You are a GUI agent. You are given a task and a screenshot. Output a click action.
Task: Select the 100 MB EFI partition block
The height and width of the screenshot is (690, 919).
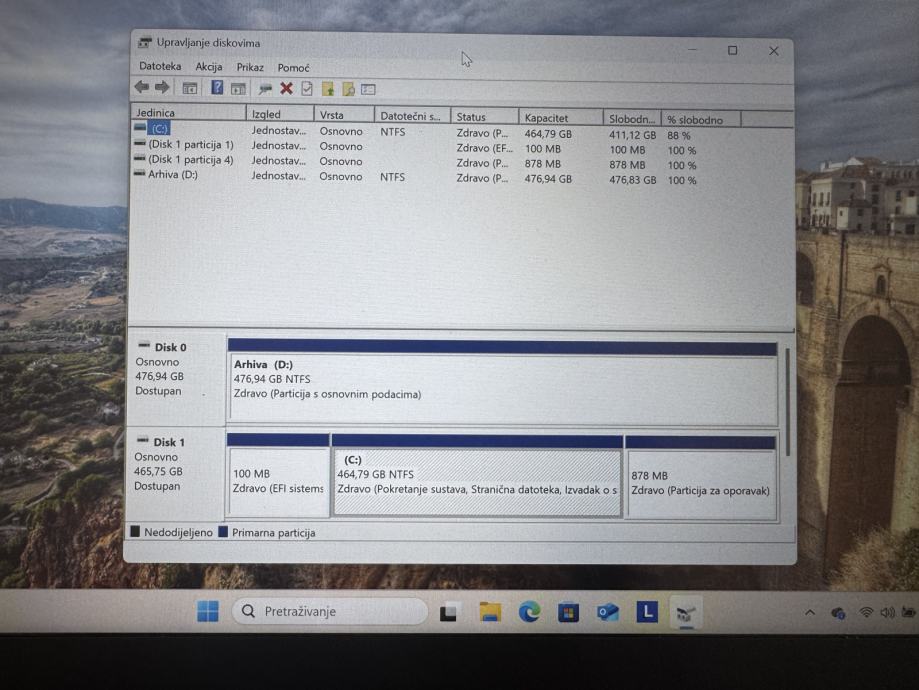tap(278, 476)
